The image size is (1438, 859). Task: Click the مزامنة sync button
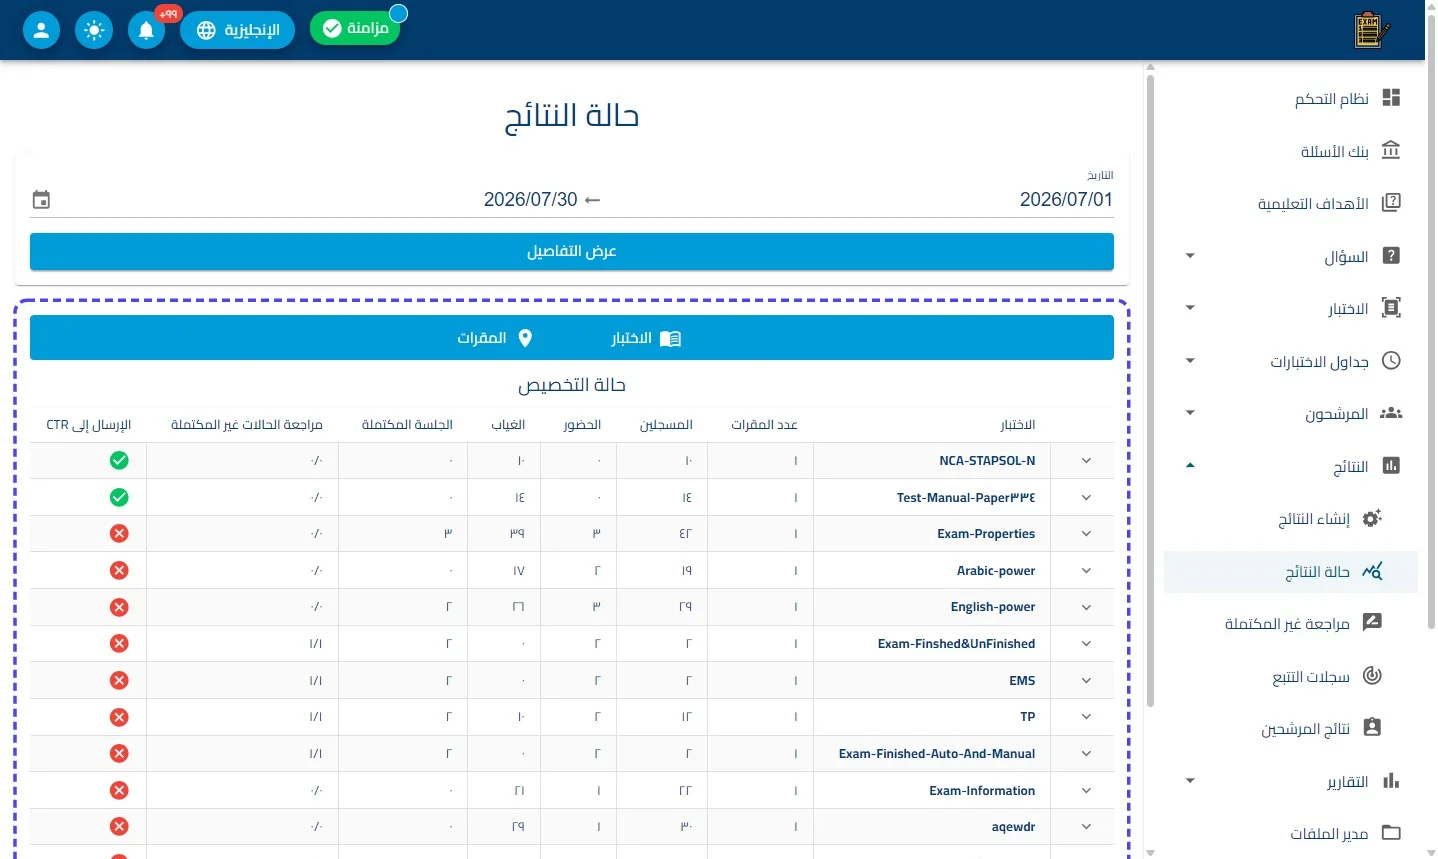pyautogui.click(x=355, y=28)
